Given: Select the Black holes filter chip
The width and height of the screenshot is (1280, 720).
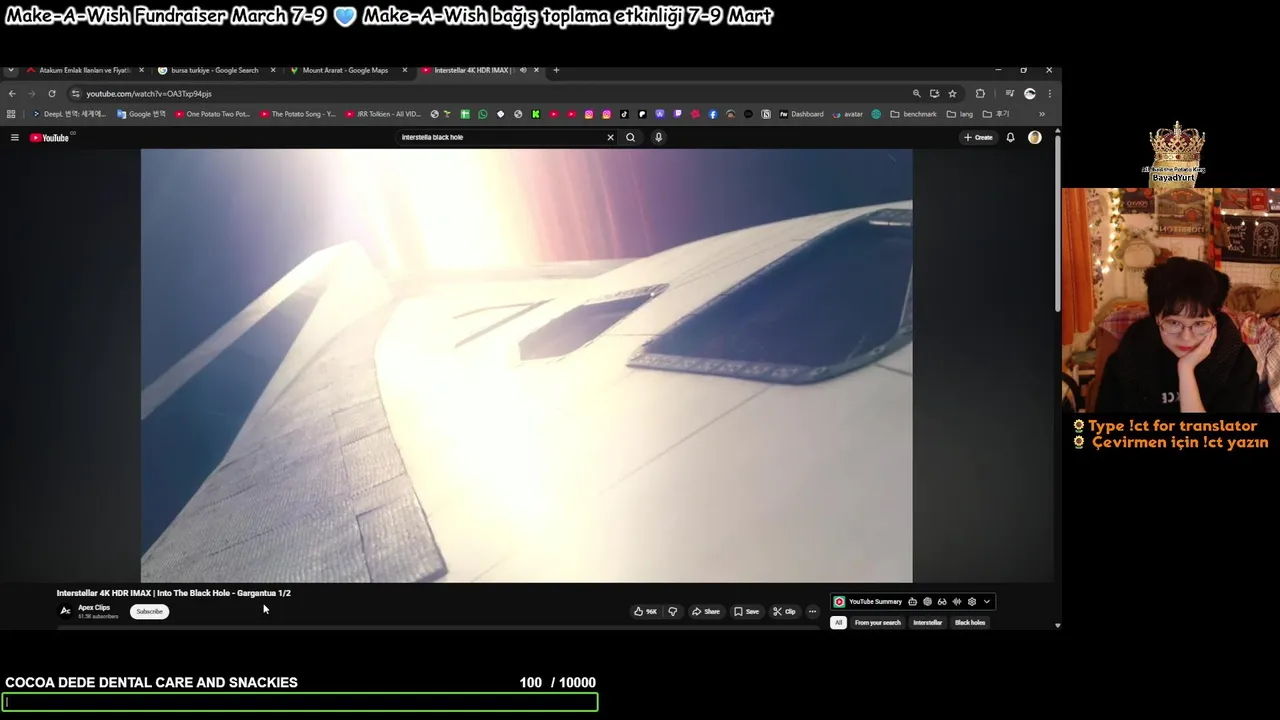Looking at the screenshot, I should (x=970, y=622).
